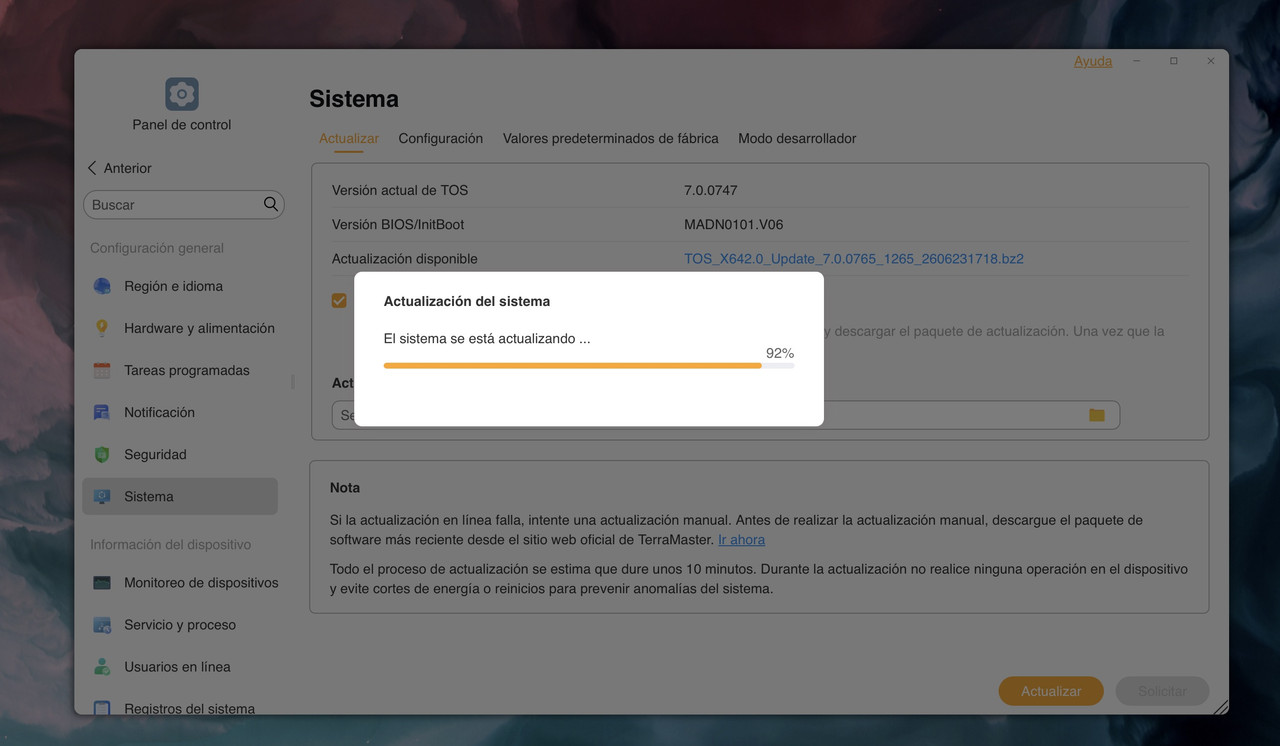The width and height of the screenshot is (1280, 746).
Task: Close the Panel de control window
Action: click(1211, 61)
